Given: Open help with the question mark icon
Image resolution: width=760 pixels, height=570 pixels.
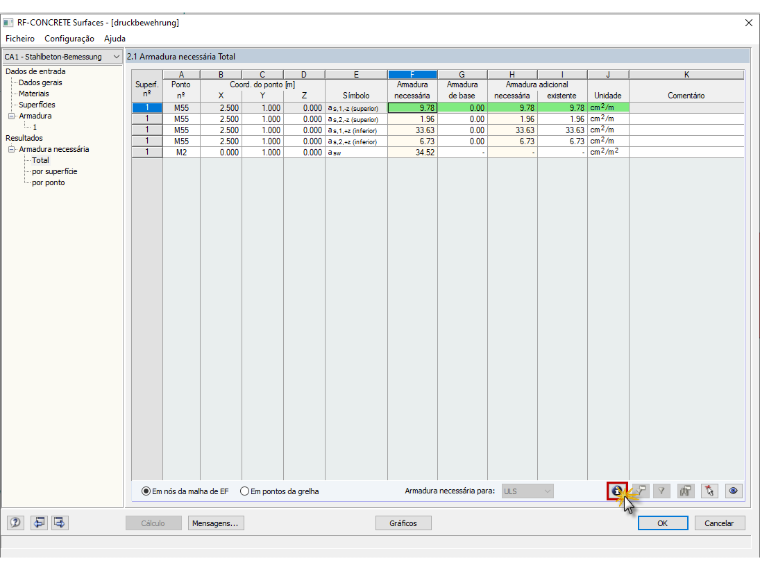Looking at the screenshot, I should click(x=16, y=522).
